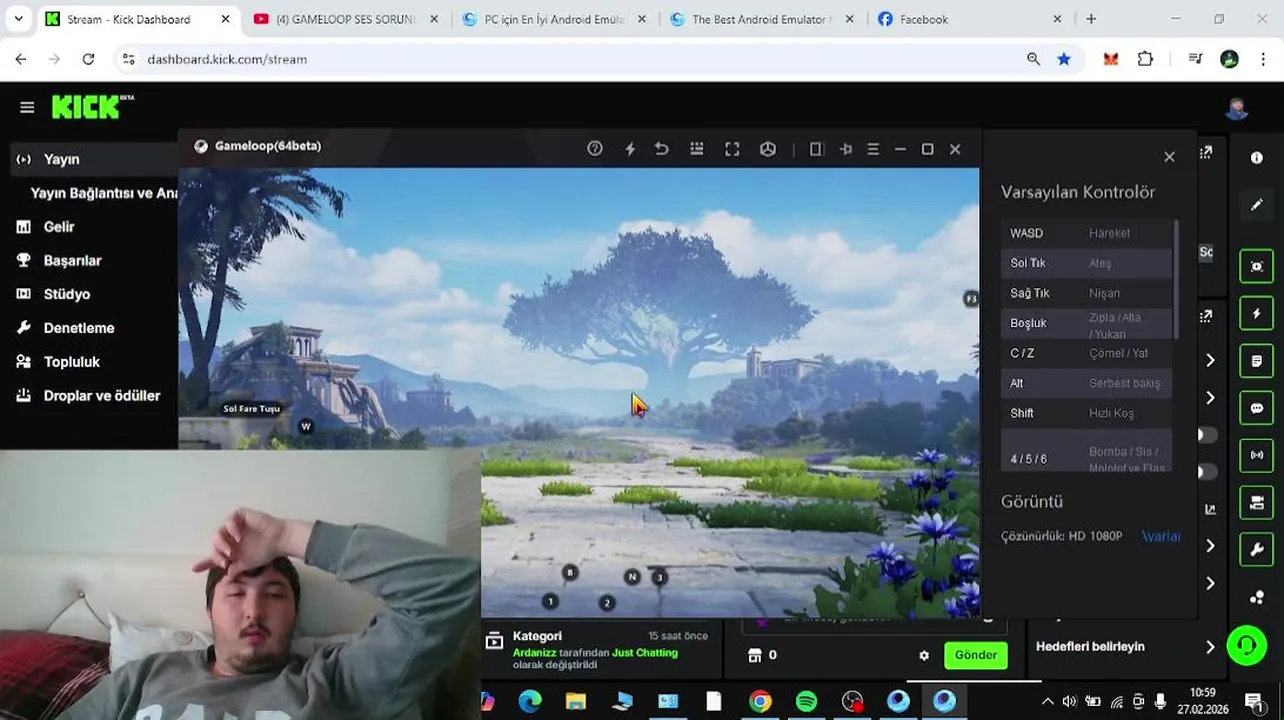
Task: Click the Gameloop side panel layout icon
Action: pyautogui.click(x=816, y=149)
